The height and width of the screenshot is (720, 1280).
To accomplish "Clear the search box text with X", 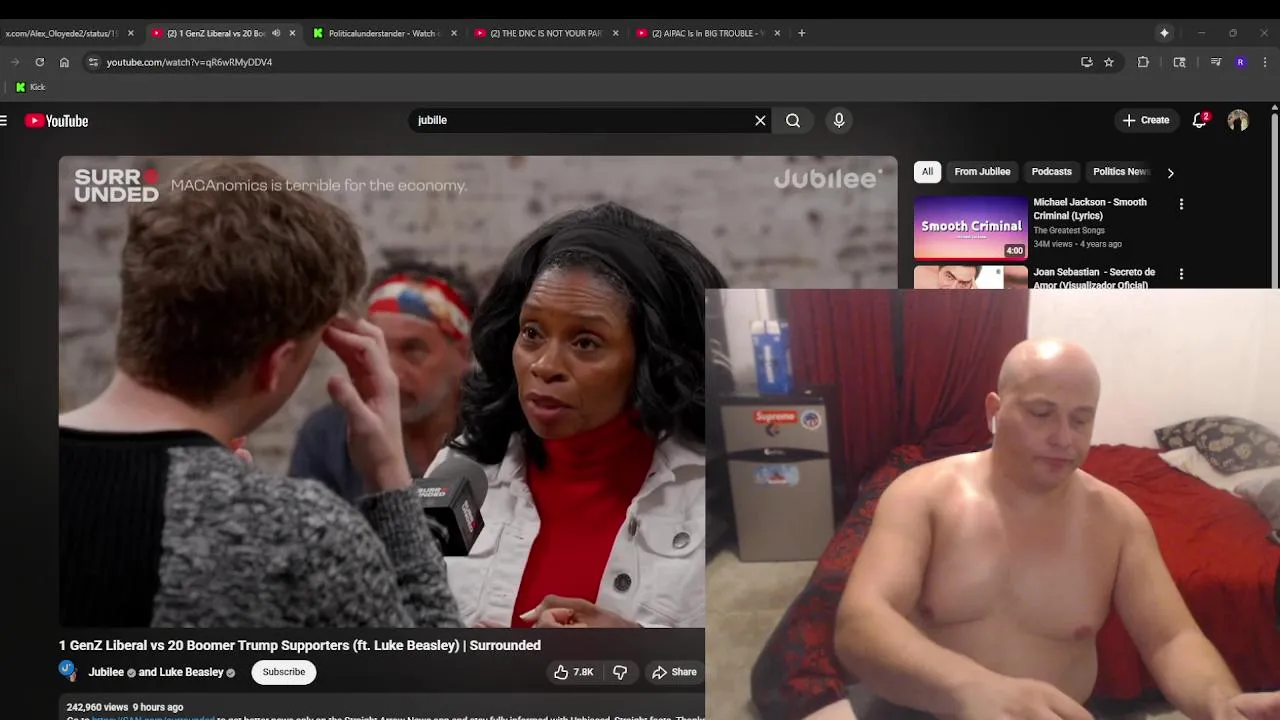I will (x=760, y=120).
